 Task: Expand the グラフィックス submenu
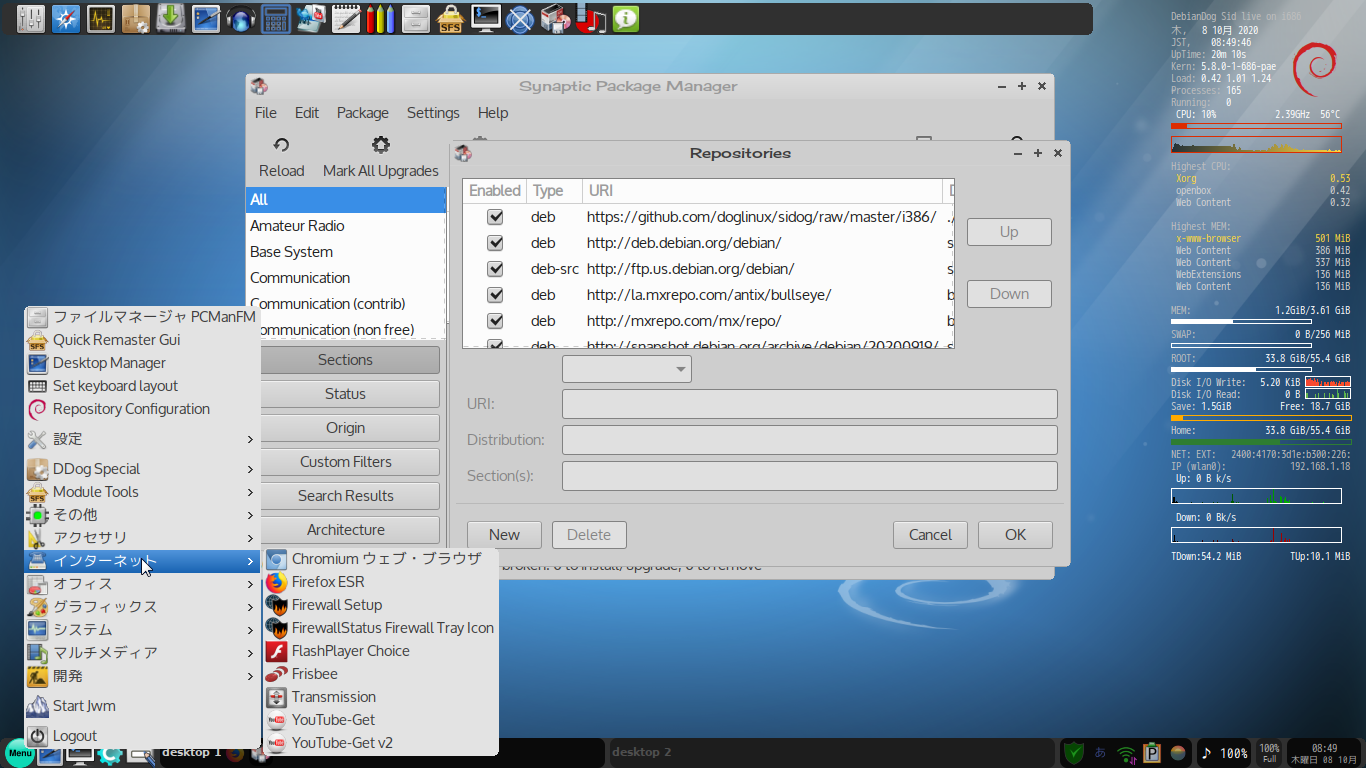[x=142, y=607]
